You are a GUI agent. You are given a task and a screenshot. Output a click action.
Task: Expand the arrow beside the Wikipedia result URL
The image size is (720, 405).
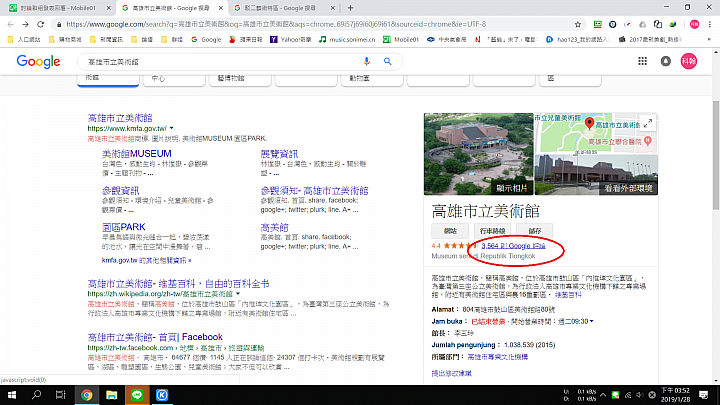pyautogui.click(x=238, y=293)
